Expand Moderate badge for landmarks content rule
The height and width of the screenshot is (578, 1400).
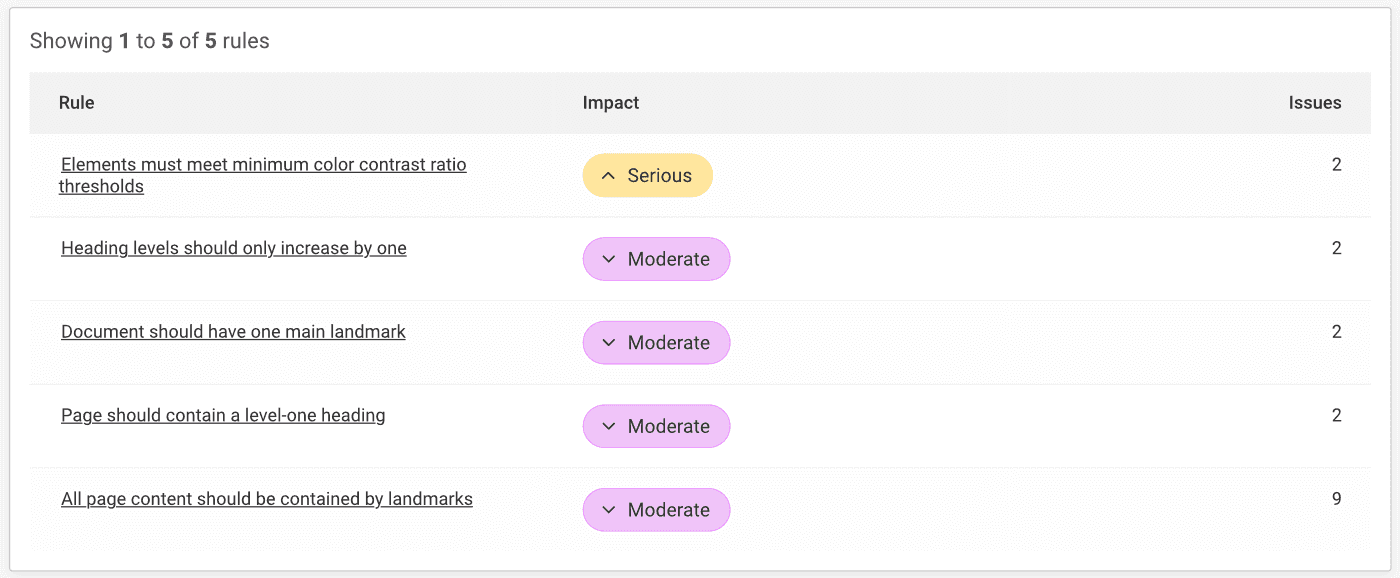coord(656,510)
